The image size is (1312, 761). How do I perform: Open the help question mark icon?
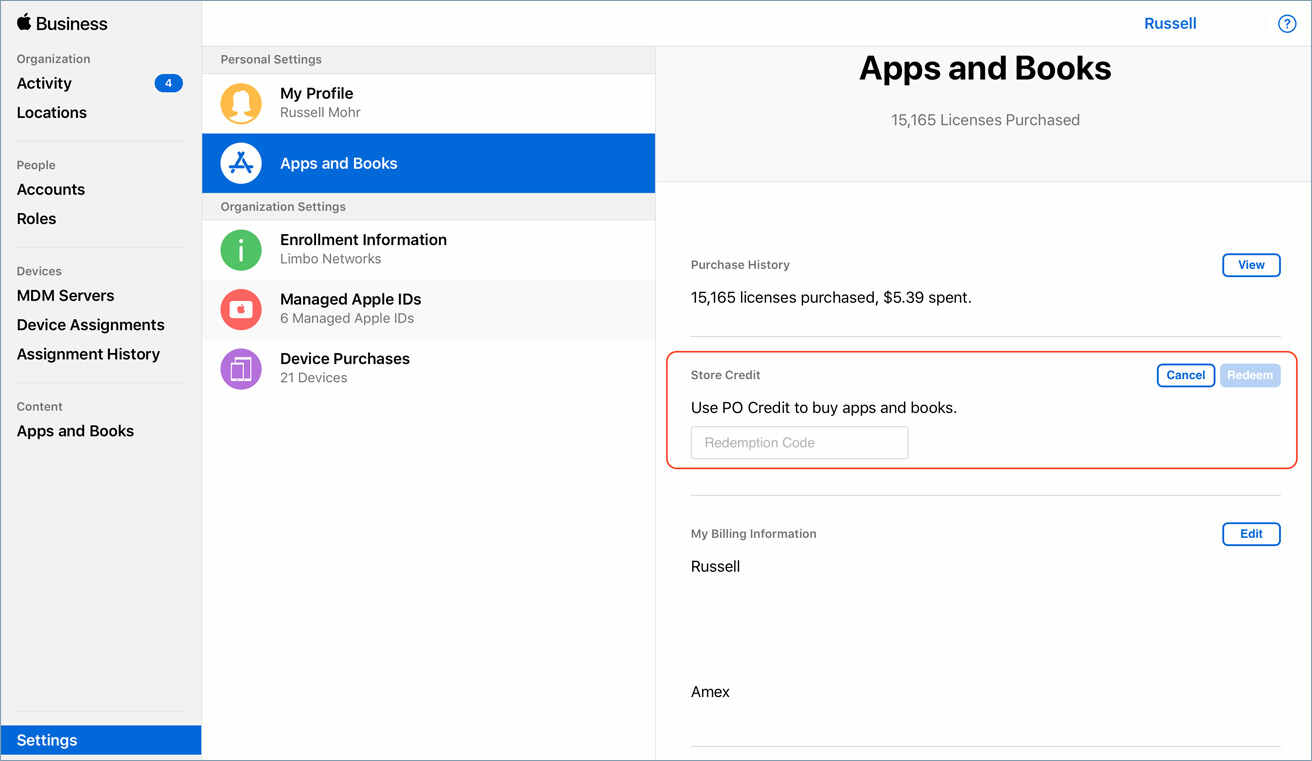[x=1287, y=24]
